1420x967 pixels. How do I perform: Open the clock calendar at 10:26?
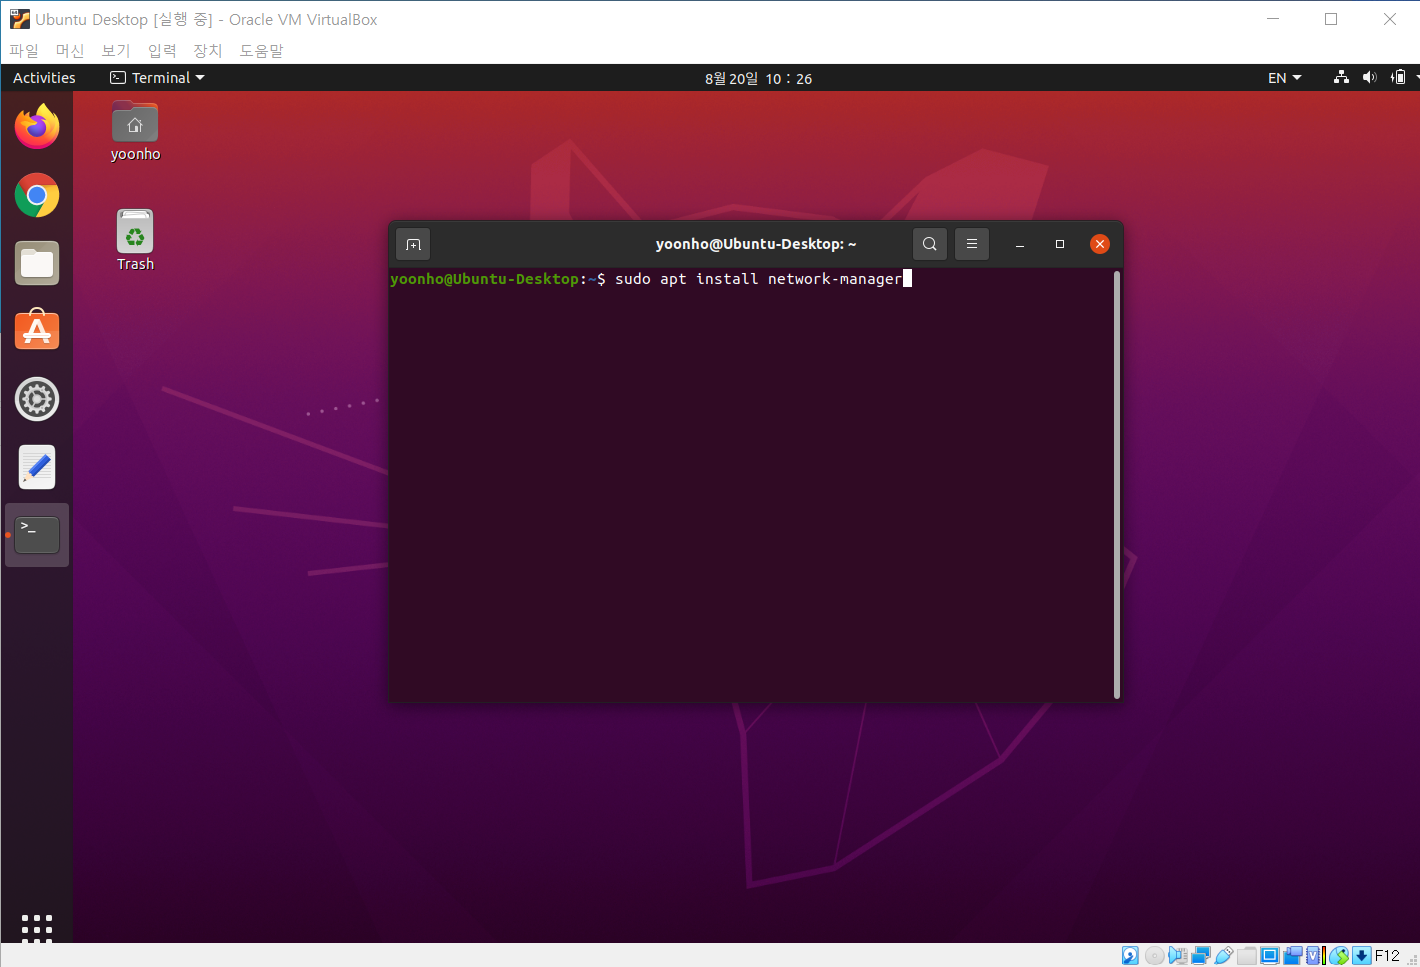coord(758,78)
